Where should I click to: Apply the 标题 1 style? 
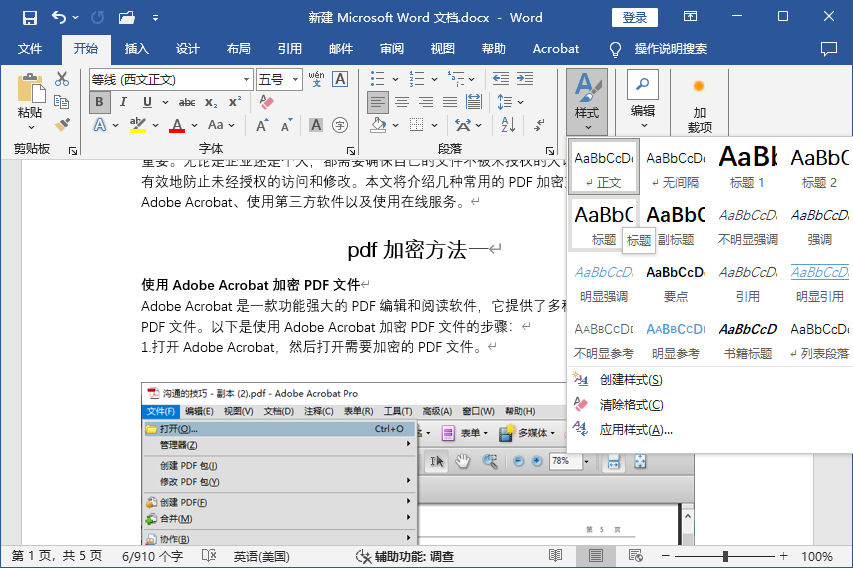point(747,166)
